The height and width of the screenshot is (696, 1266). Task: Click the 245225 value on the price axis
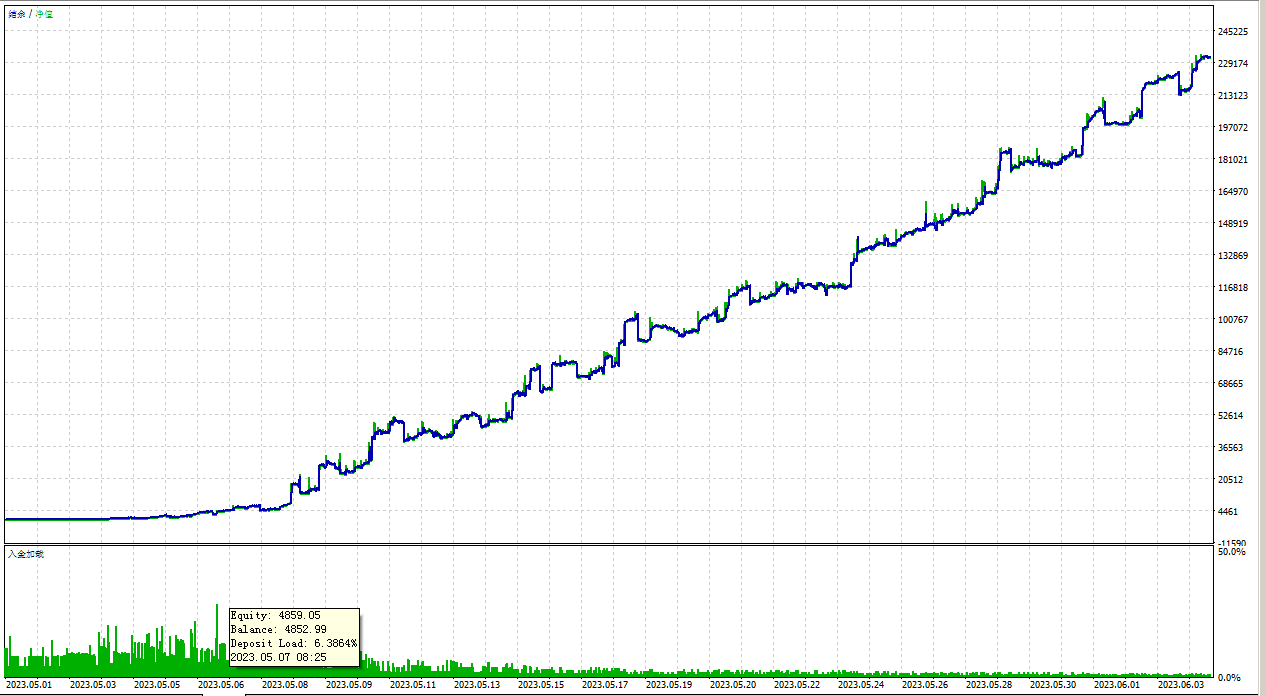(1234, 32)
